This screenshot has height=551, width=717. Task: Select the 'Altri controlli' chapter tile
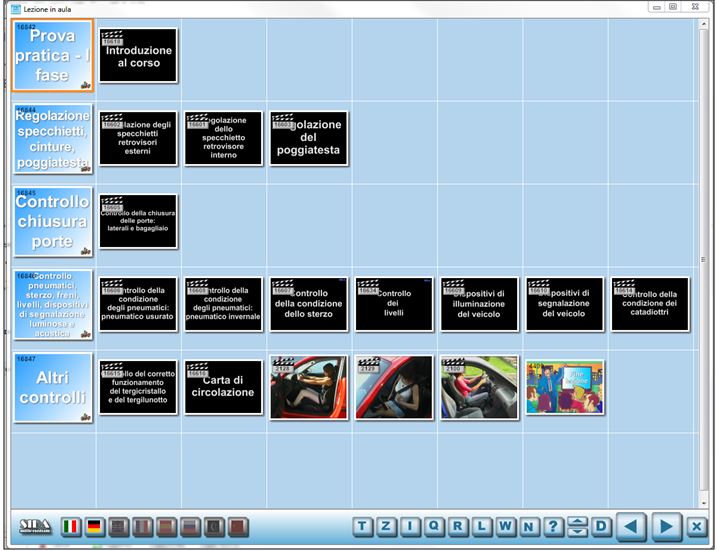tap(53, 387)
